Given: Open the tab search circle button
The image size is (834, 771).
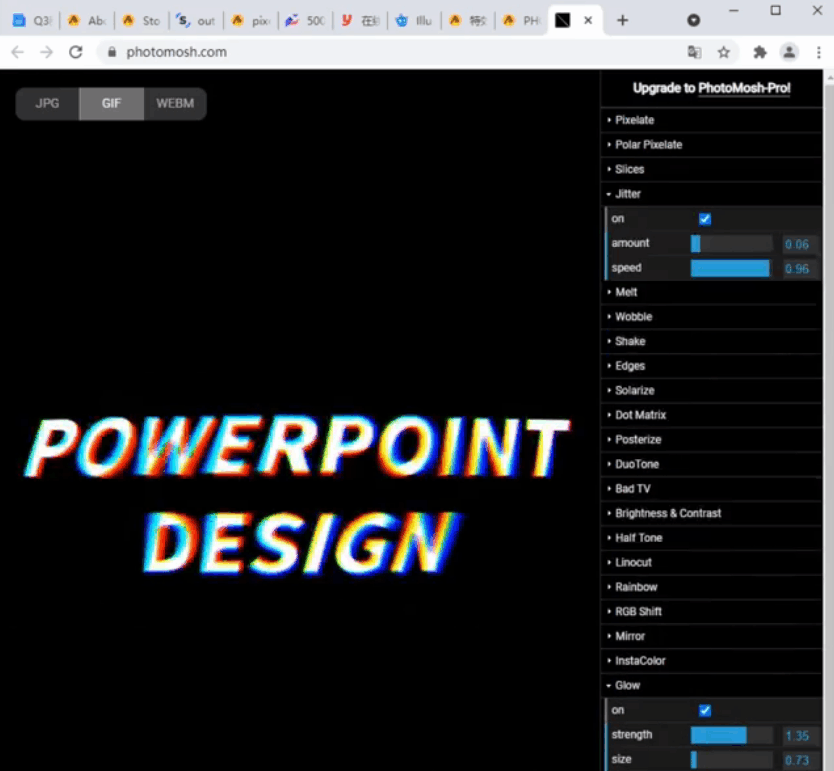Looking at the screenshot, I should pyautogui.click(x=694, y=20).
